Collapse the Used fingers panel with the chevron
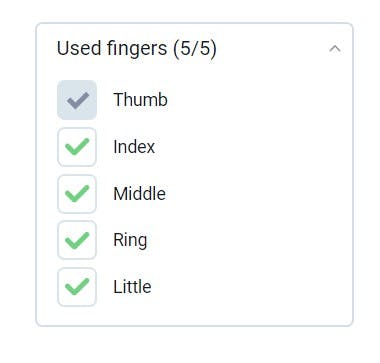 pyautogui.click(x=335, y=49)
